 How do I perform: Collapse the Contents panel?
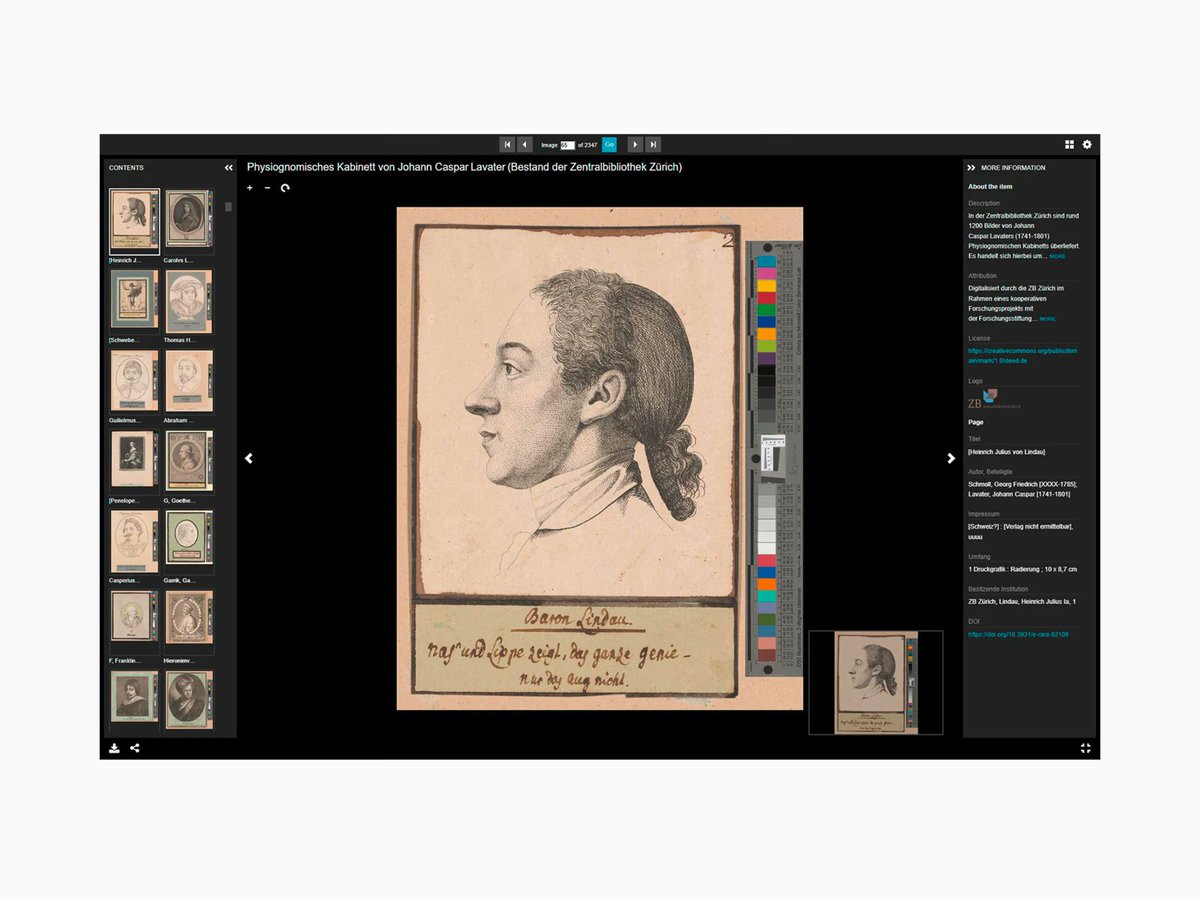229,168
